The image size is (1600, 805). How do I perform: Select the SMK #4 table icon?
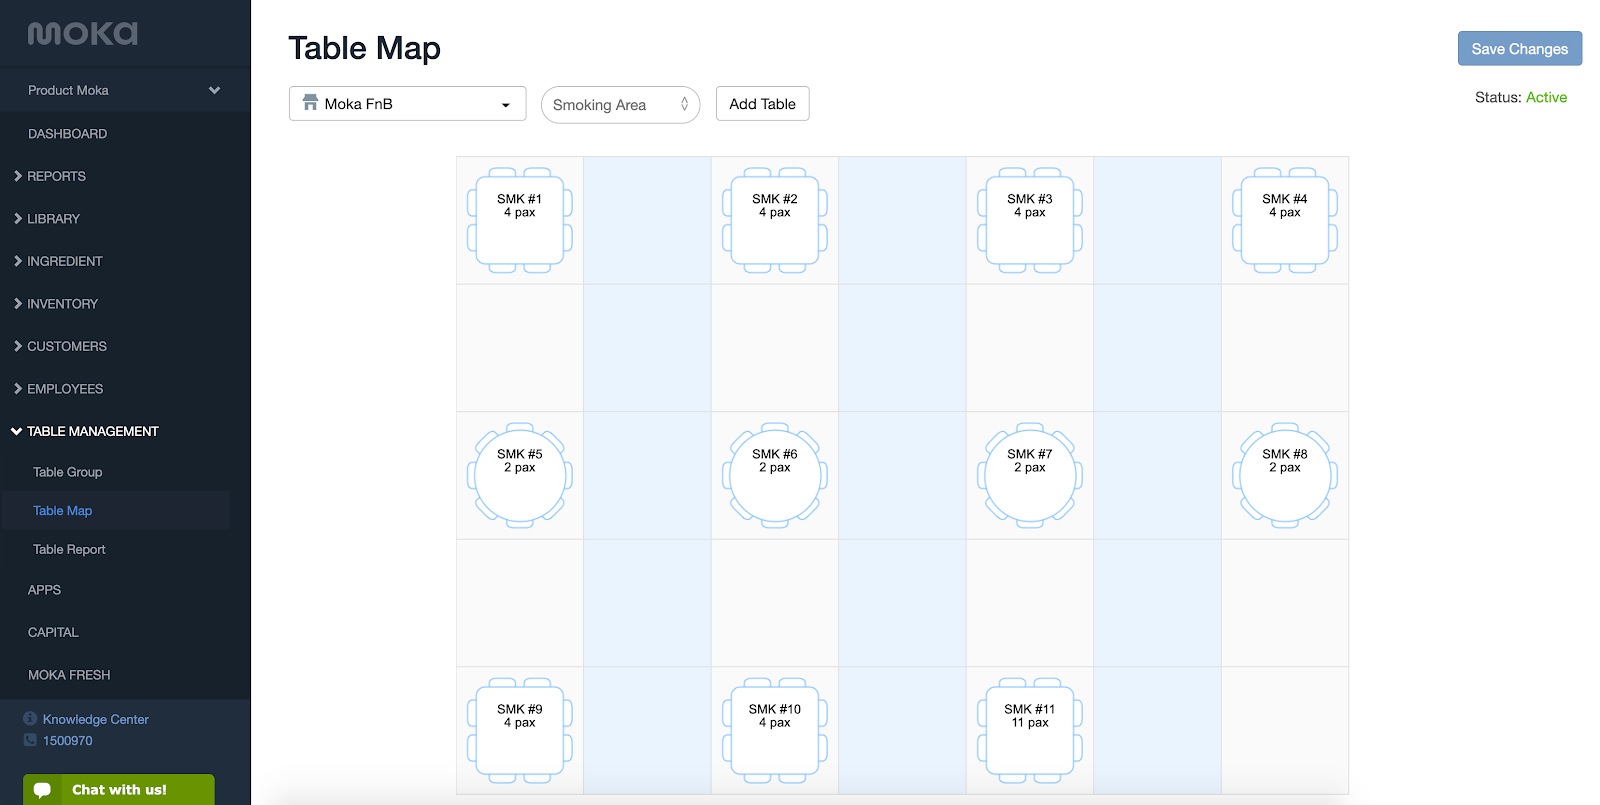coord(1285,220)
